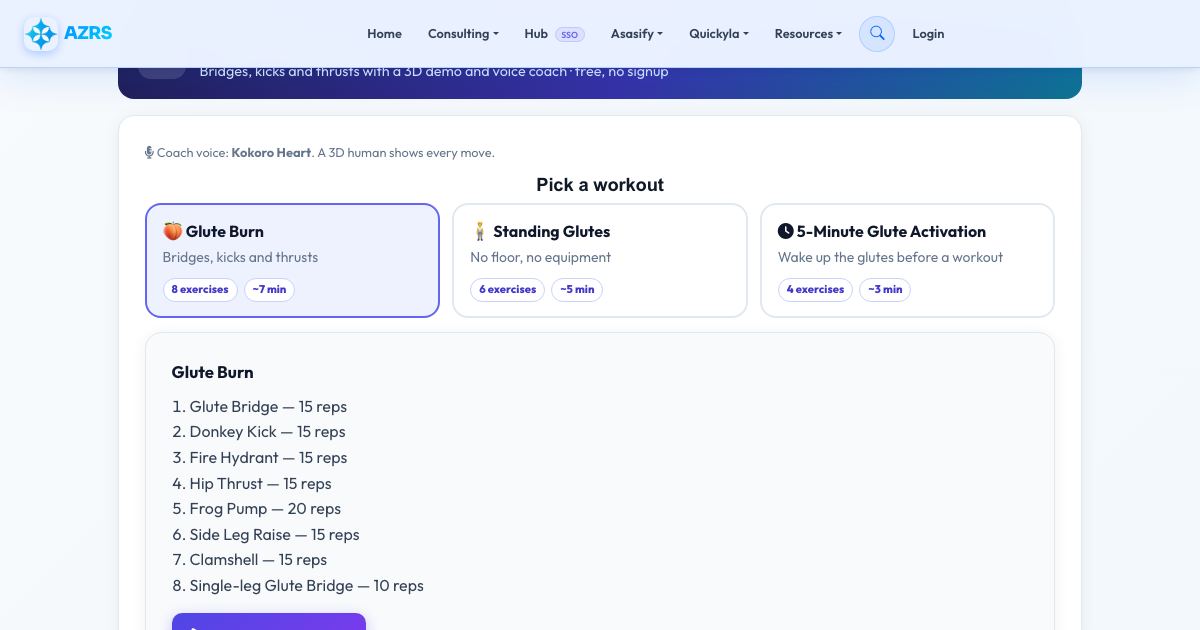Click the banner subtitle about 3D demo
The width and height of the screenshot is (1200, 630).
click(434, 72)
